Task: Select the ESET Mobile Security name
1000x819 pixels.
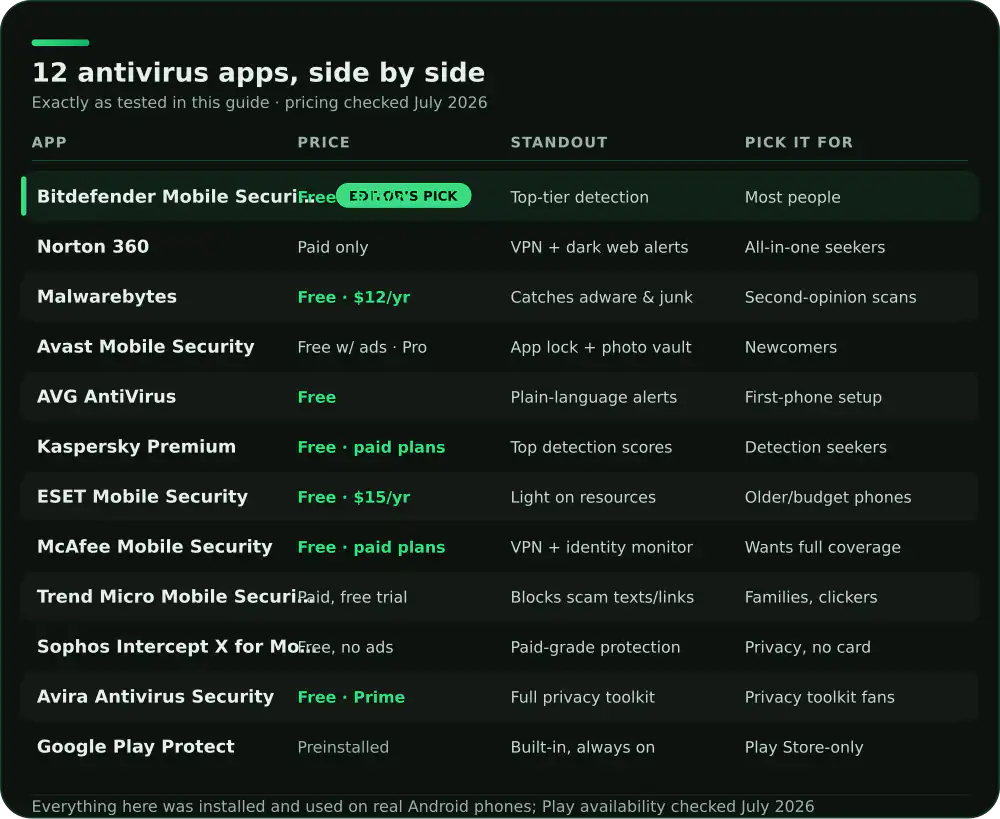Action: point(143,496)
